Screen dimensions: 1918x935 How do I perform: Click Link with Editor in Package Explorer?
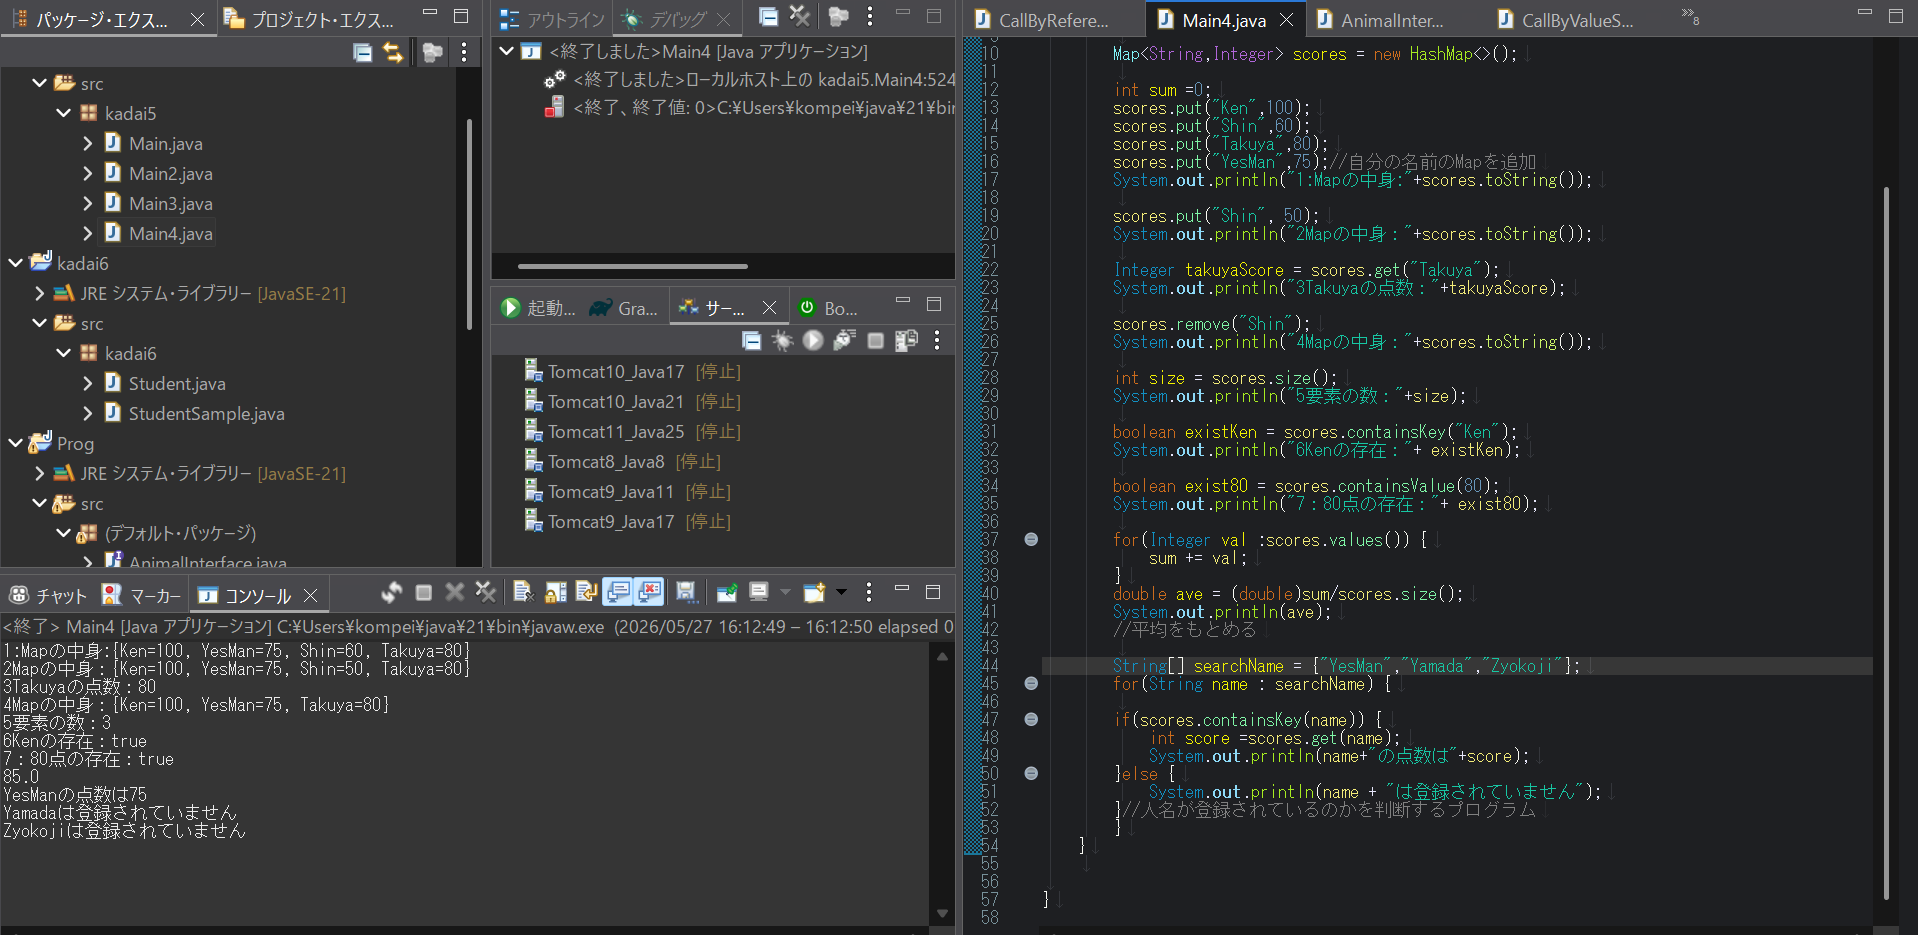tap(393, 53)
